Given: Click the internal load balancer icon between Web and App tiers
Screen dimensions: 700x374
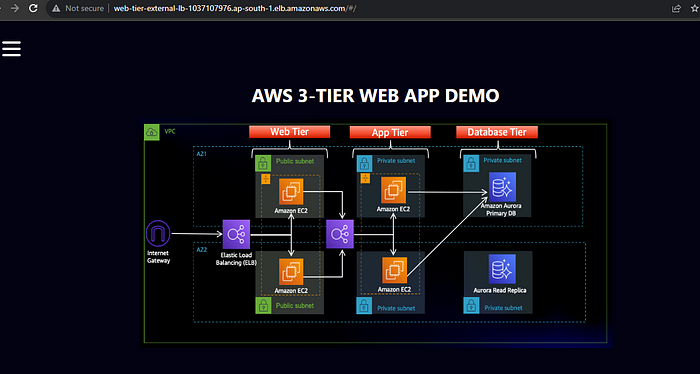Looking at the screenshot, I should point(340,234).
